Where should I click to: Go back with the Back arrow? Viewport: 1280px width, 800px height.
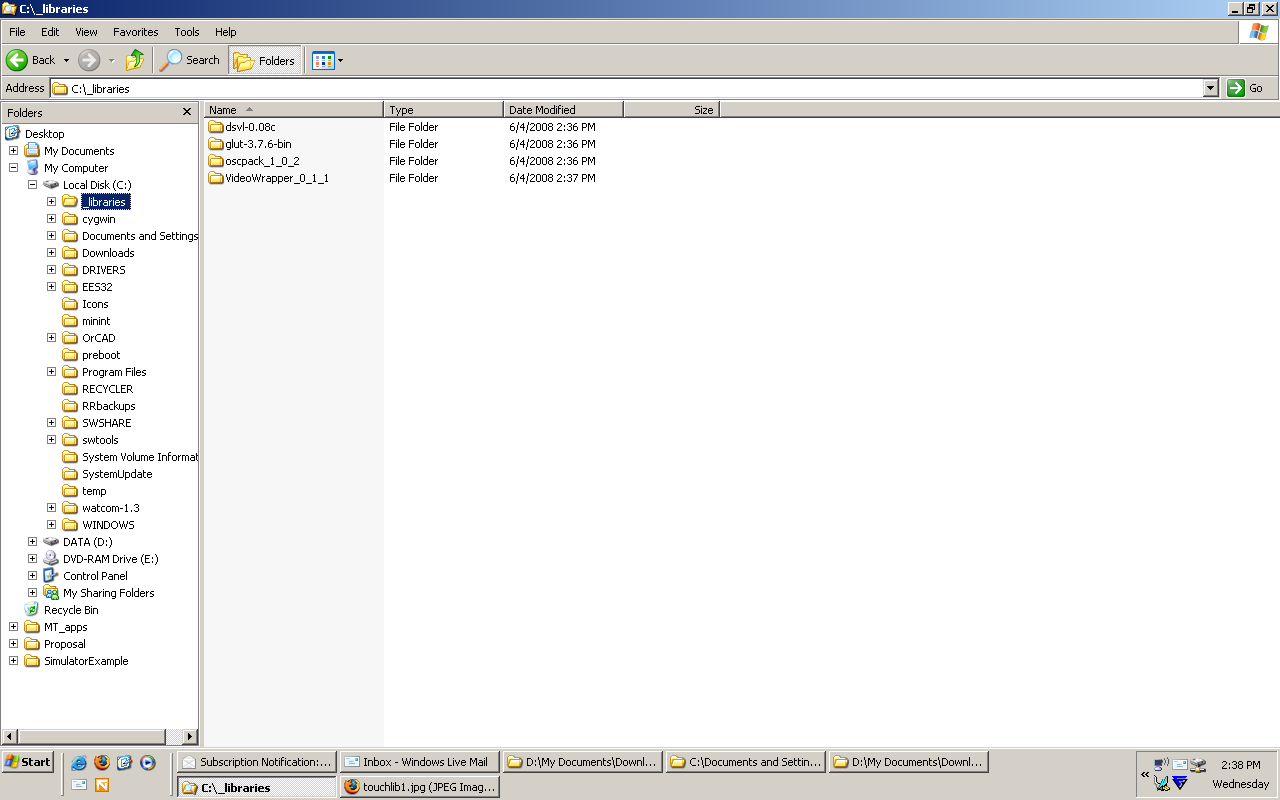coord(17,60)
